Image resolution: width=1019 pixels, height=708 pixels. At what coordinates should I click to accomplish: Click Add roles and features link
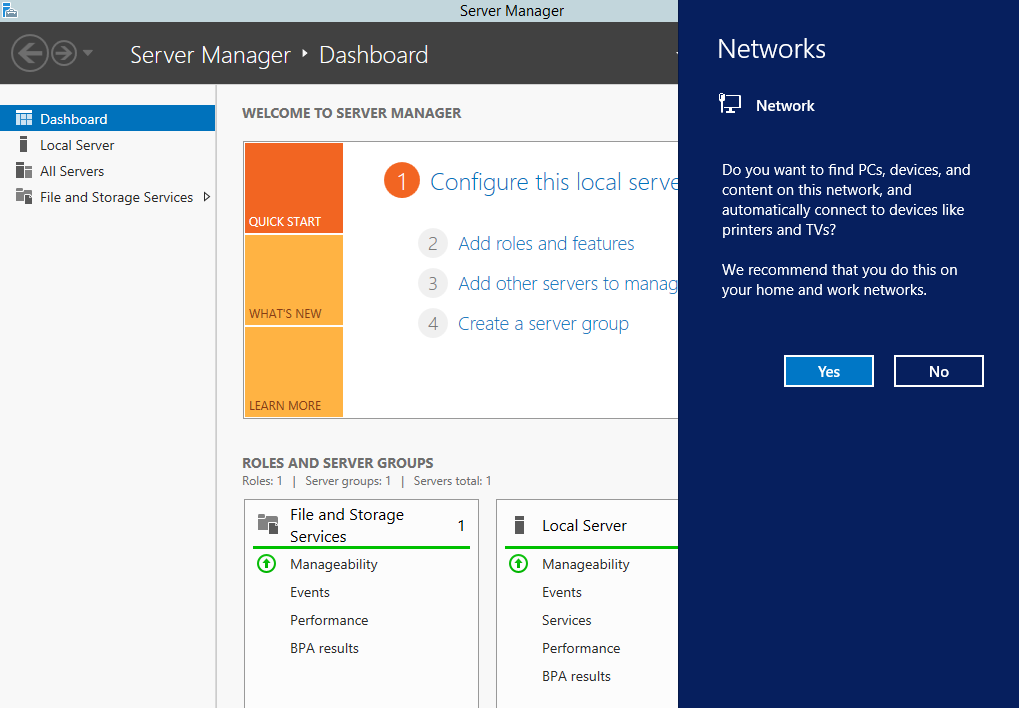click(x=546, y=243)
